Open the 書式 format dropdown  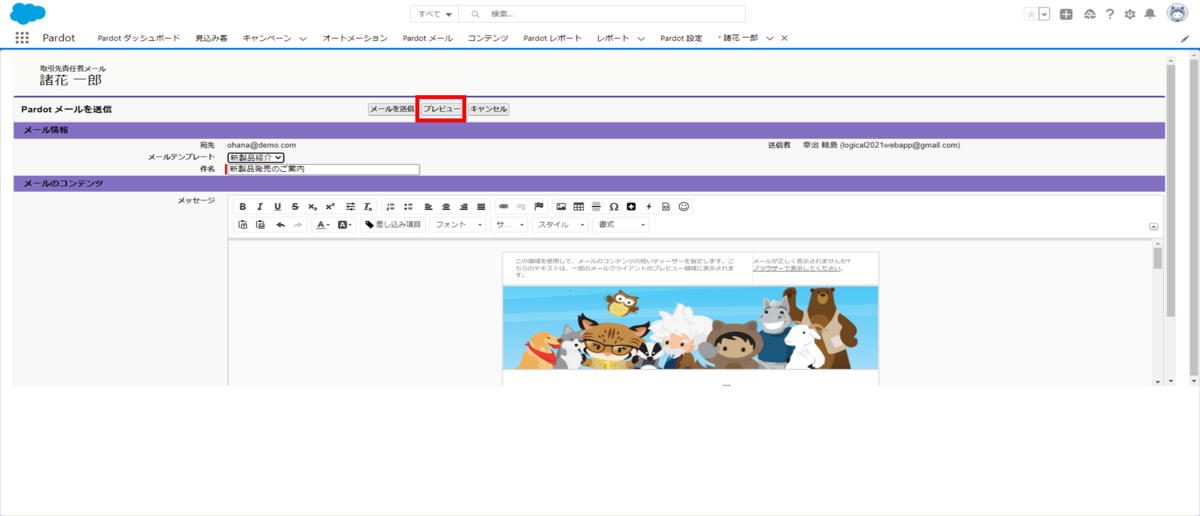click(x=621, y=225)
